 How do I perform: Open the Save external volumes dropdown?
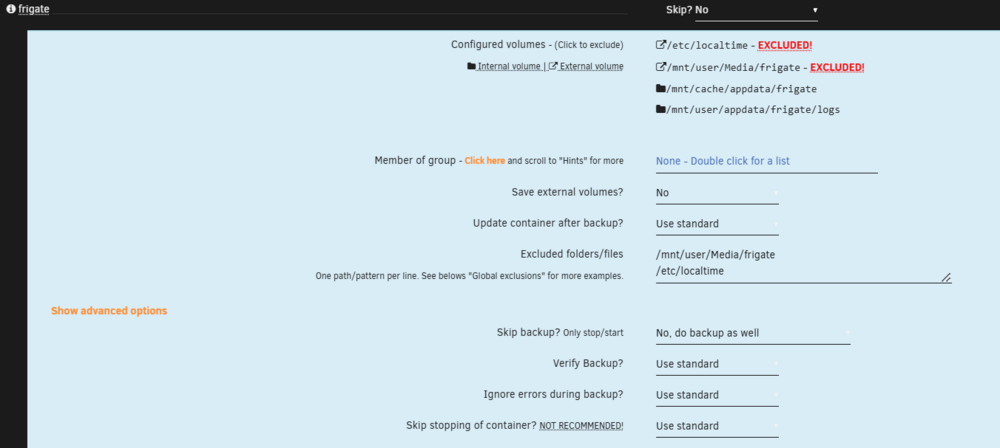[717, 193]
